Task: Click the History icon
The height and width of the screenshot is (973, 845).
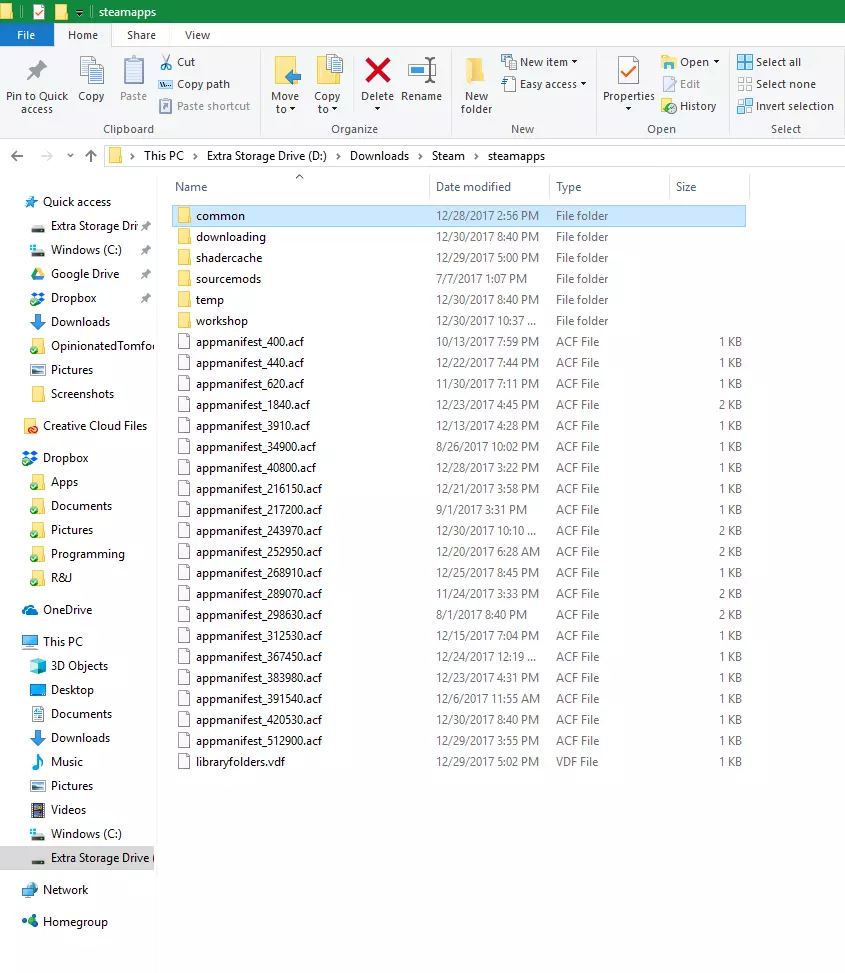Action: click(669, 107)
